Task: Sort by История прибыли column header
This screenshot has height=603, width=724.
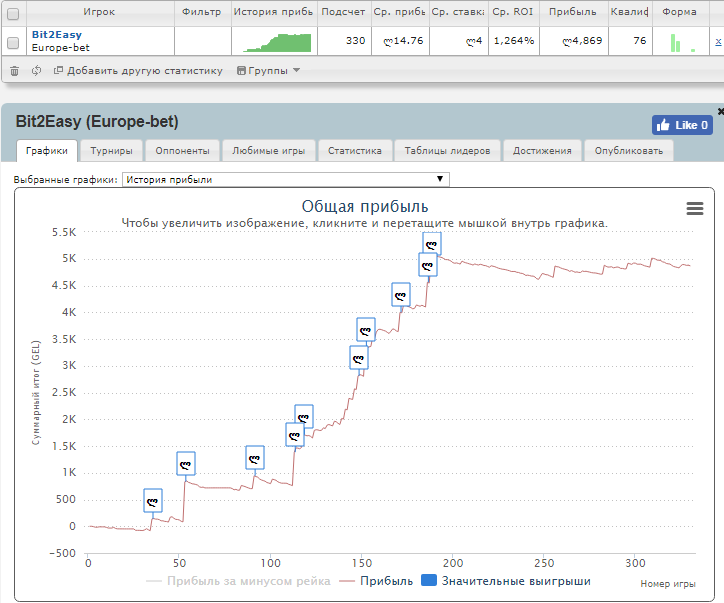Action: click(x=274, y=12)
